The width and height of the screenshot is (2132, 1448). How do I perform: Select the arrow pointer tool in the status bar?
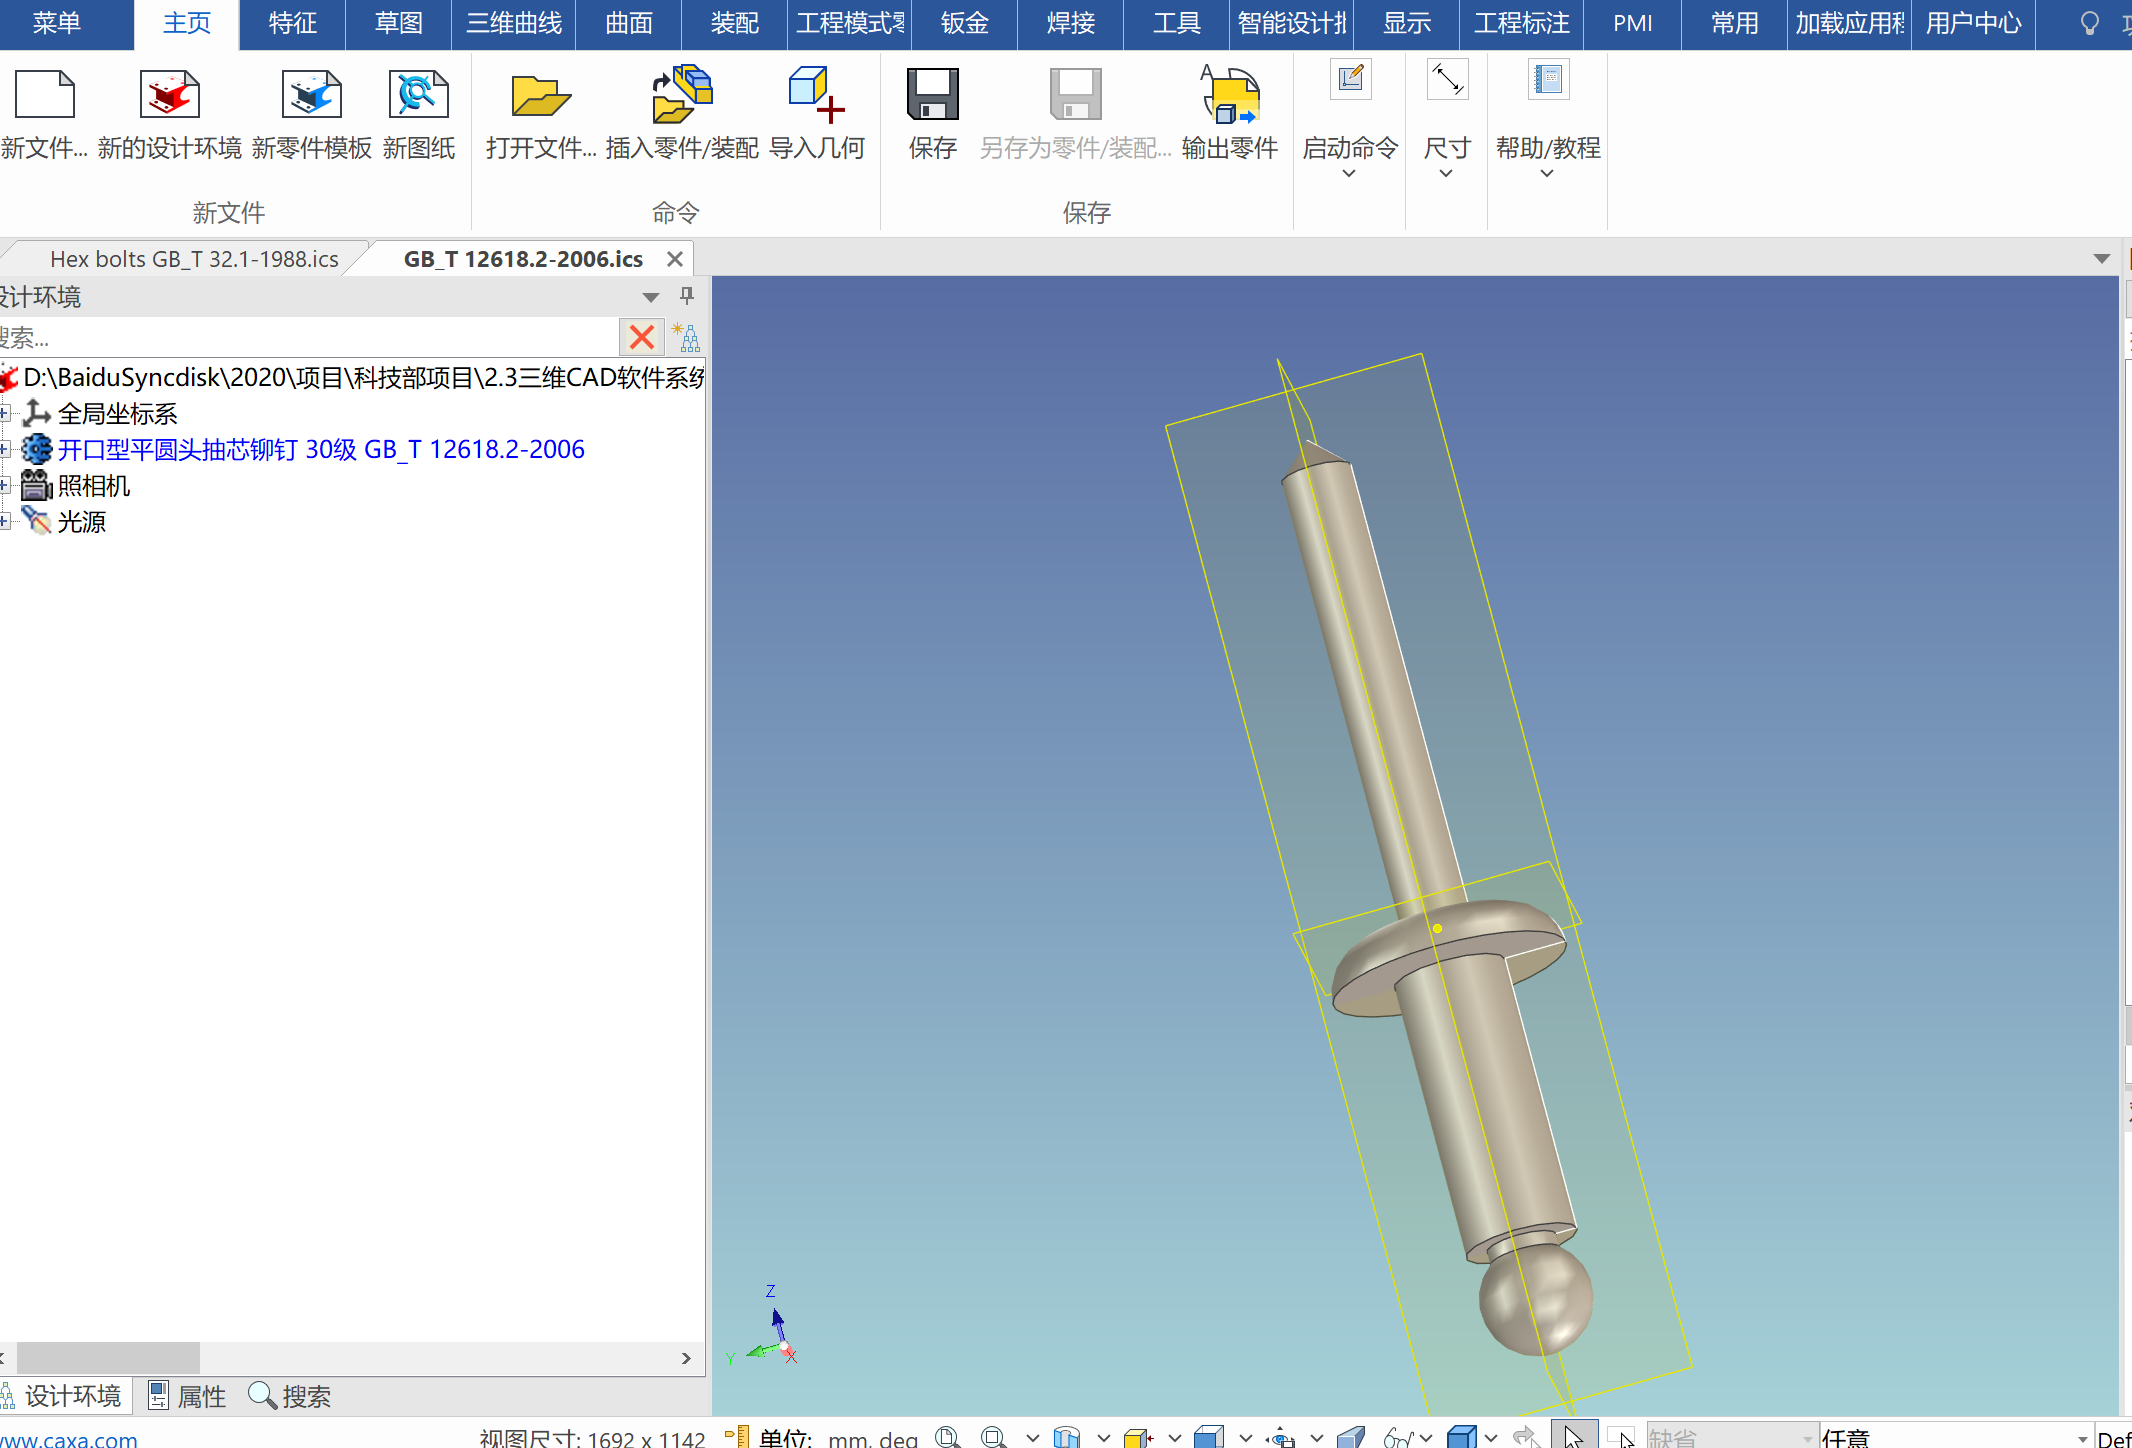(1574, 1436)
